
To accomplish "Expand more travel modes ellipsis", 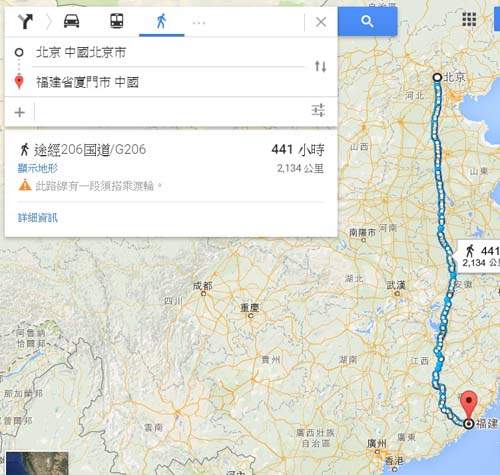I will (199, 23).
